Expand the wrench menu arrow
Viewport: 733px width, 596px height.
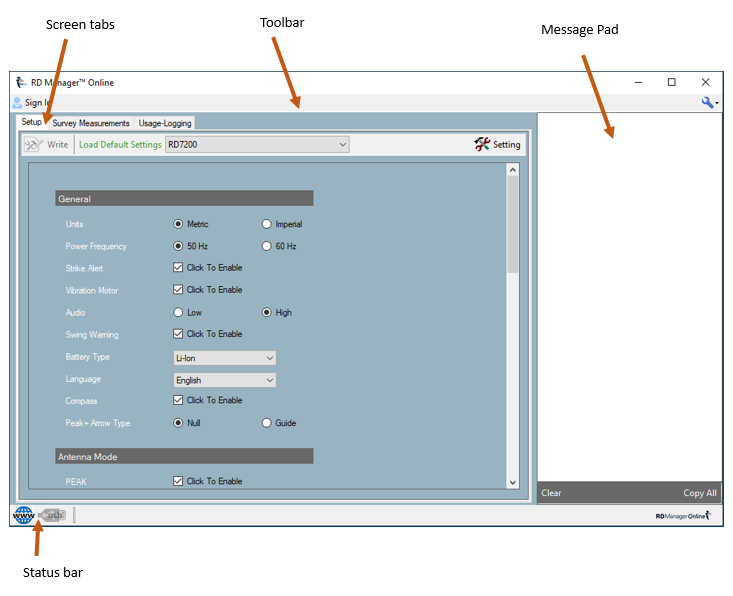(x=717, y=103)
